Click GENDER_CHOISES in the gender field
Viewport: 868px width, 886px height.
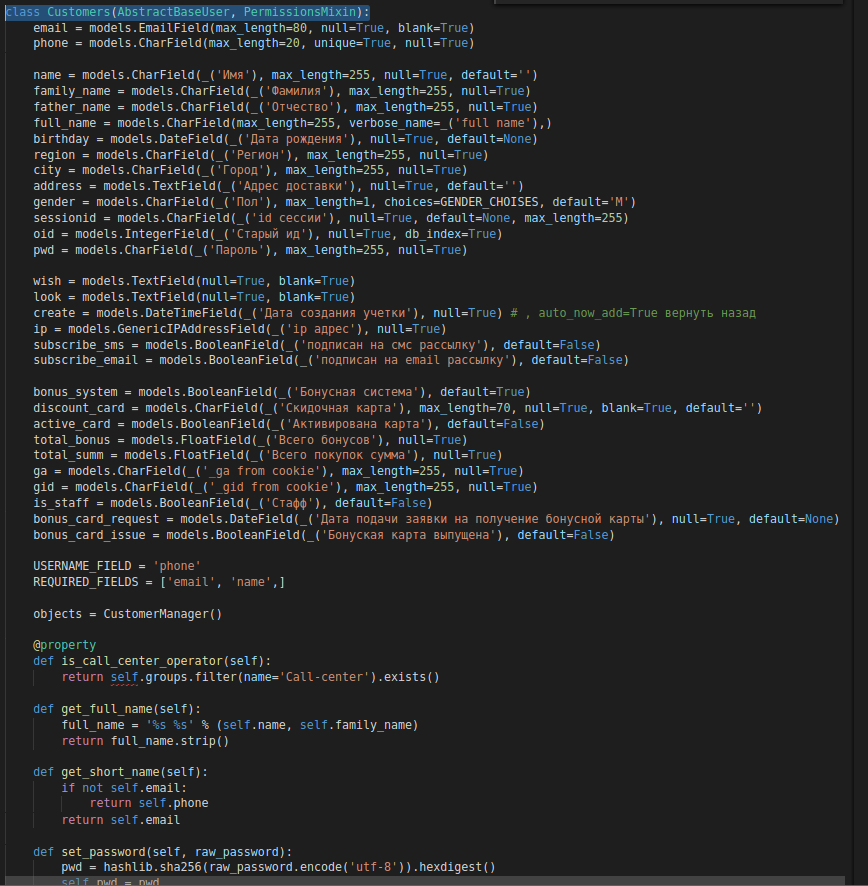[x=489, y=202]
